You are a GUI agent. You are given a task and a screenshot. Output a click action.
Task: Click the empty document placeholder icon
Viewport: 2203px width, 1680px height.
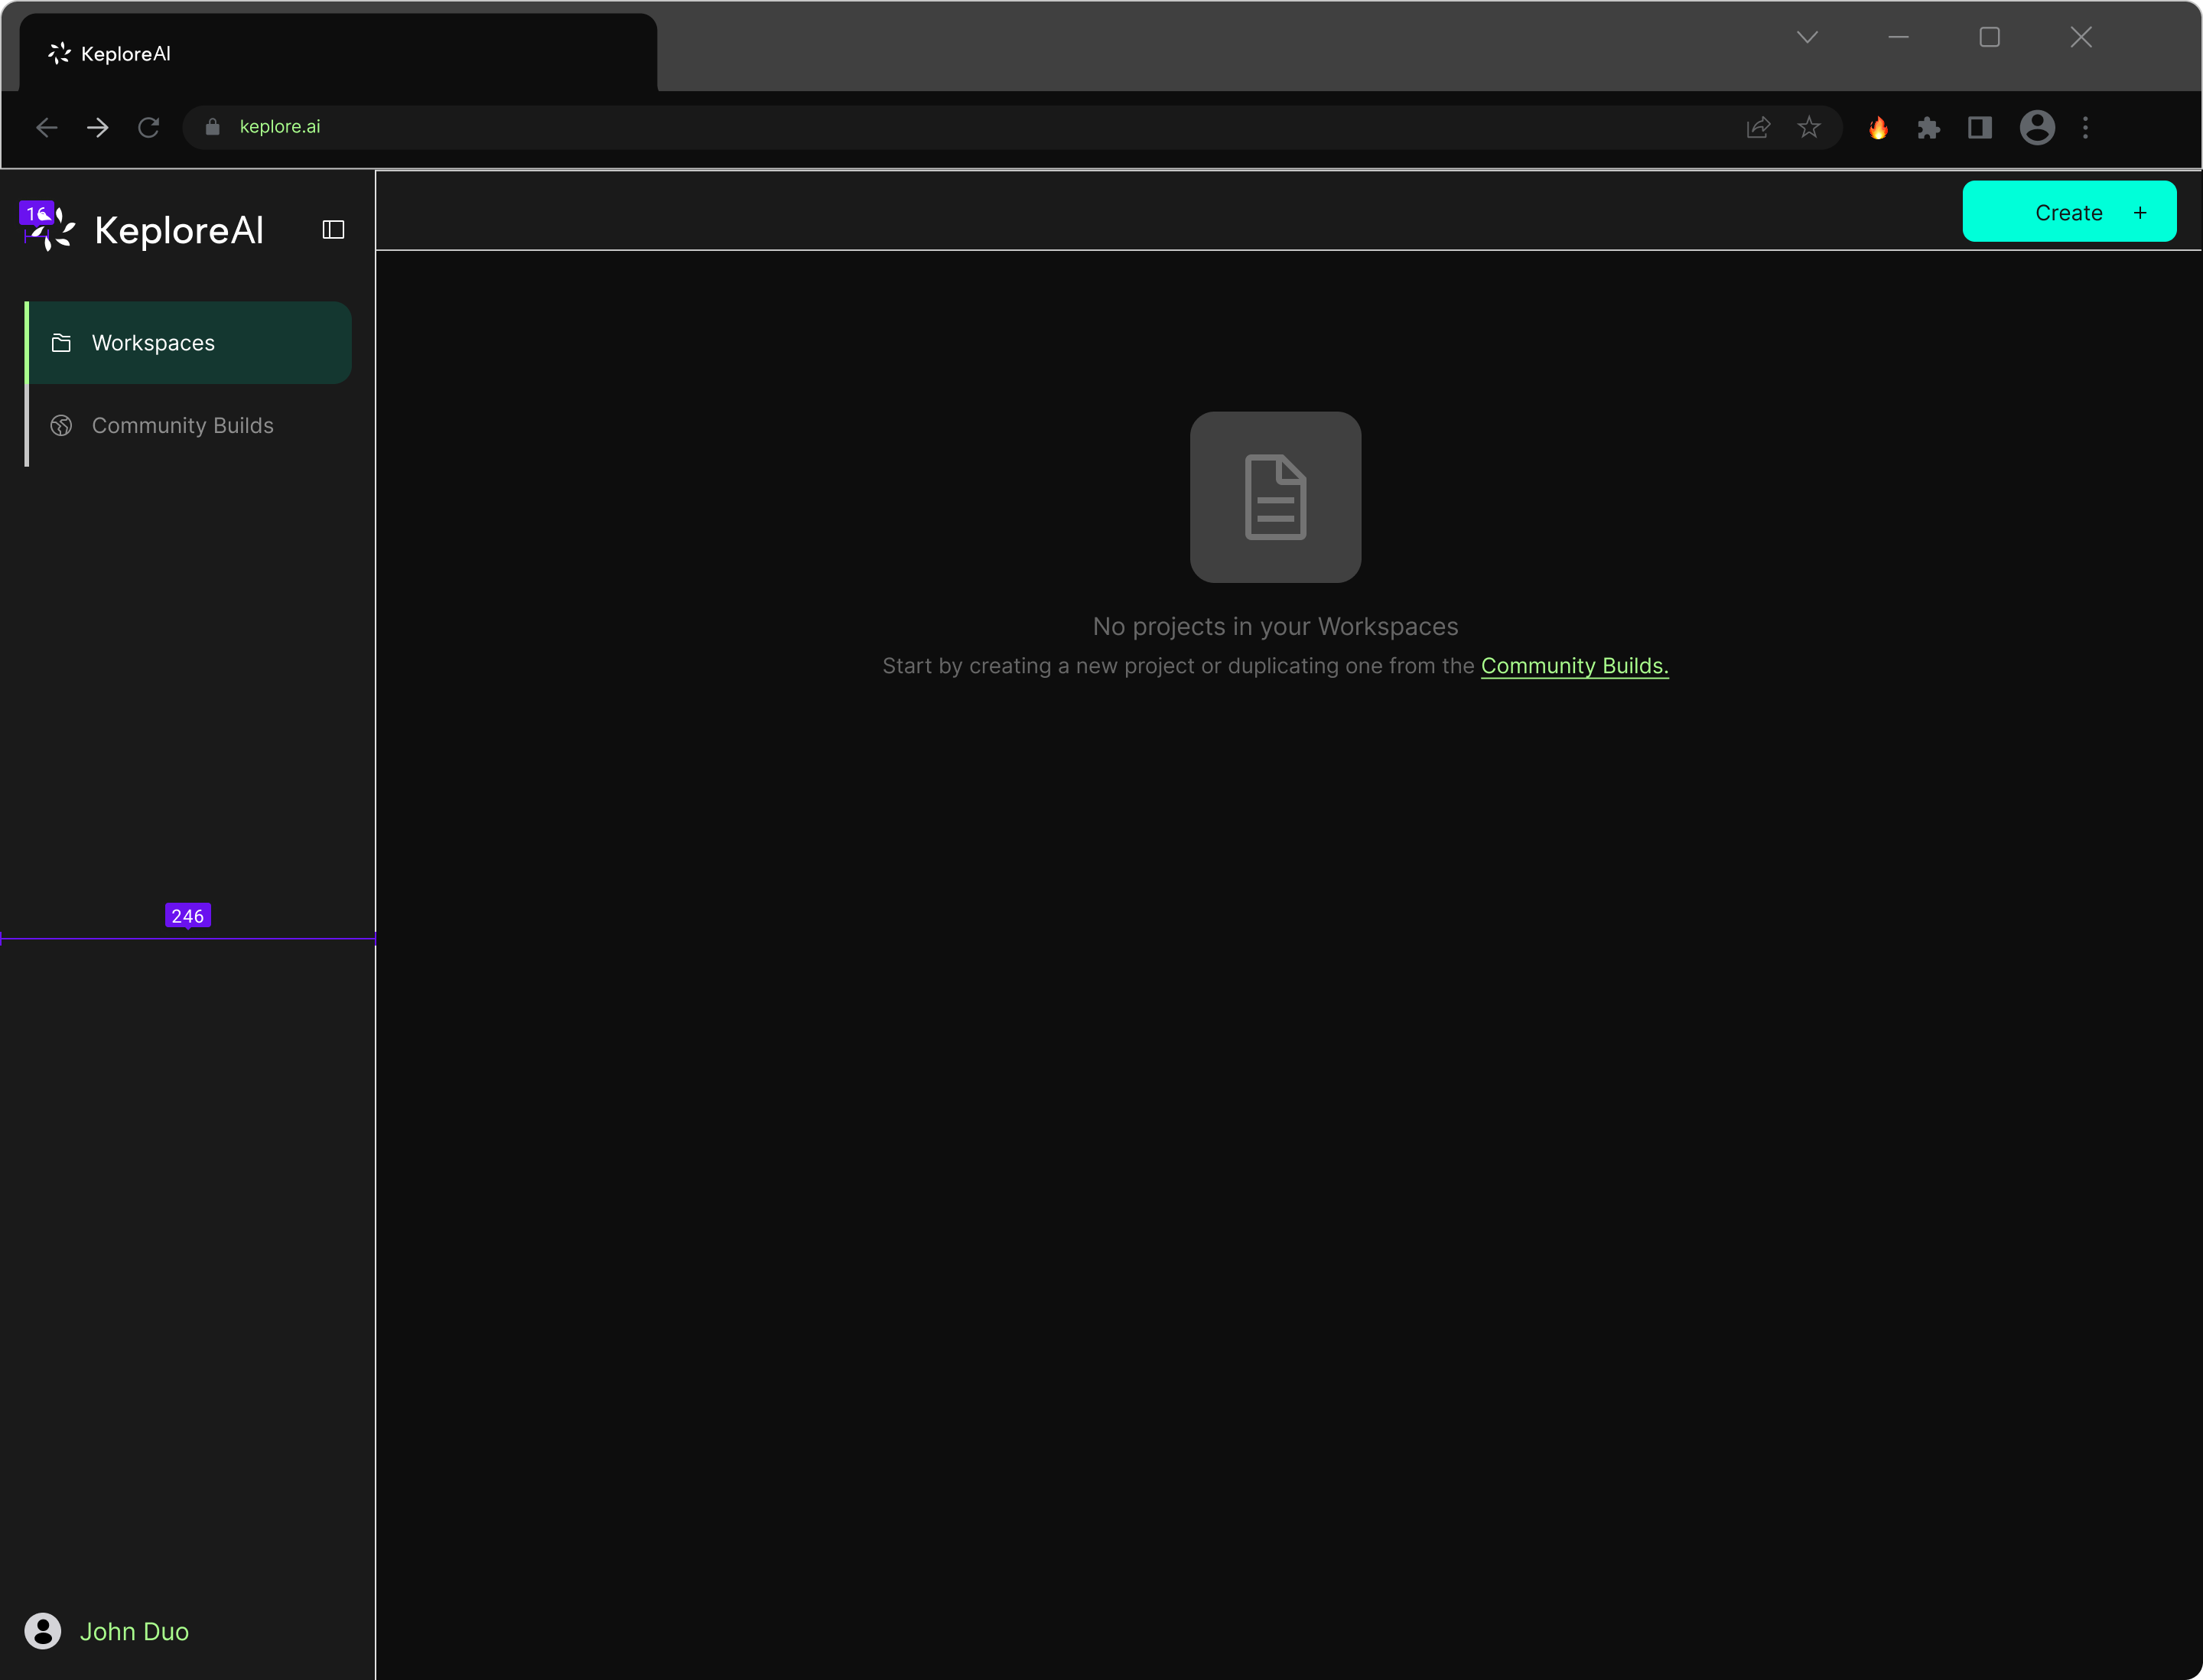(x=1275, y=497)
